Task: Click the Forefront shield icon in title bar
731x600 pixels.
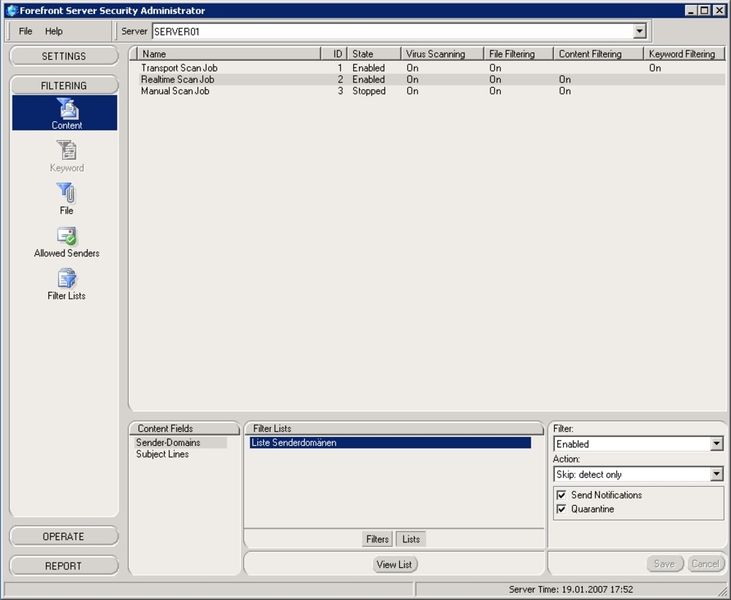Action: tap(12, 10)
